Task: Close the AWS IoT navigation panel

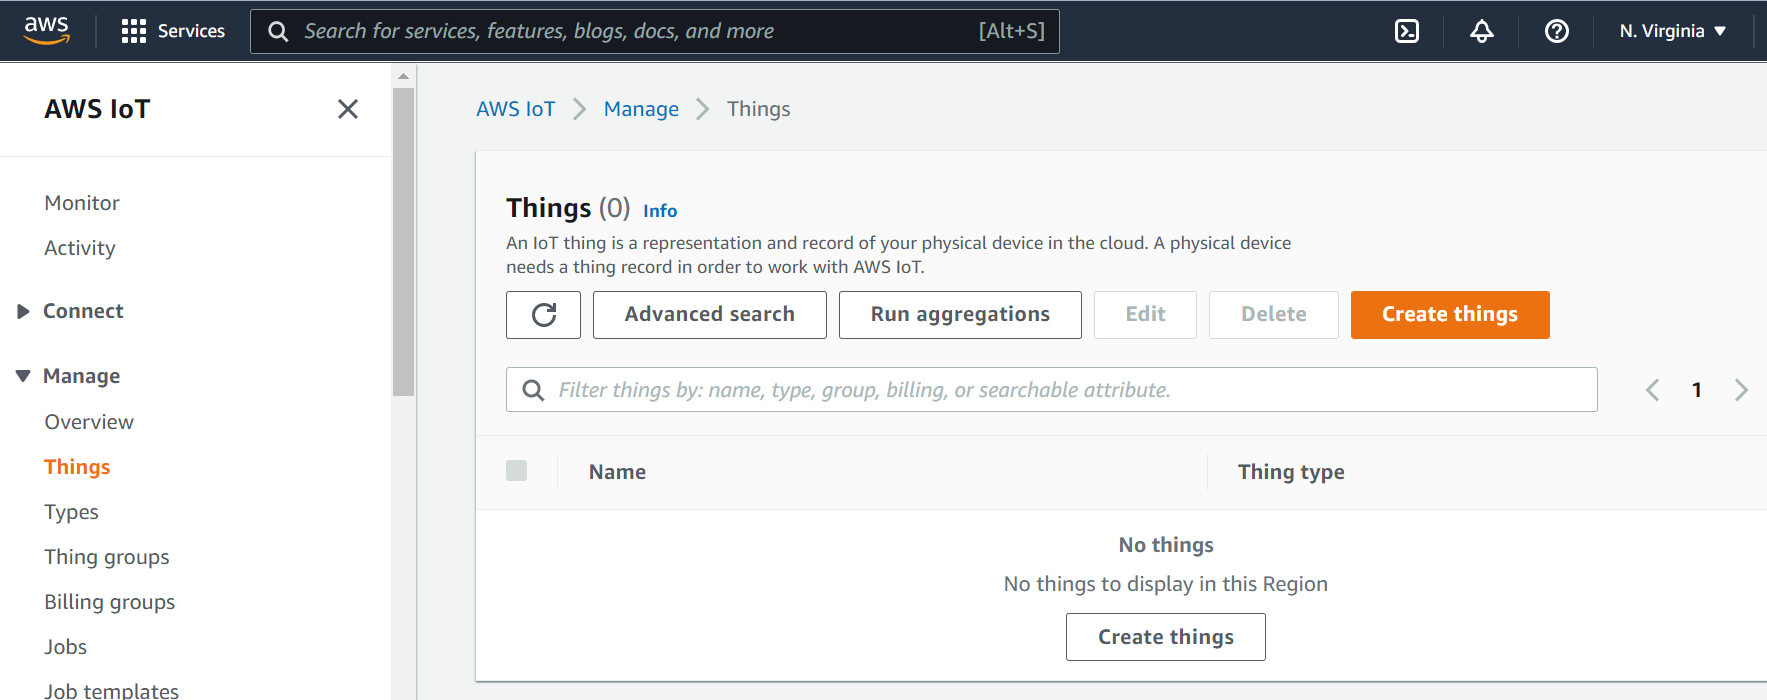Action: pyautogui.click(x=348, y=109)
